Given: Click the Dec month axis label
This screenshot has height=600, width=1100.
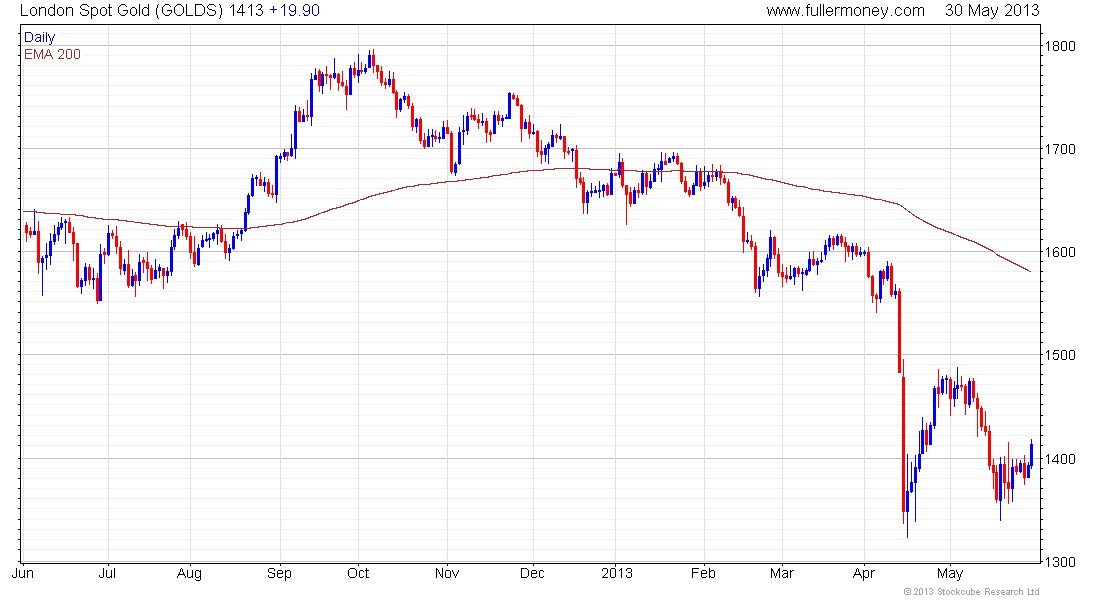Looking at the screenshot, I should point(532,573).
